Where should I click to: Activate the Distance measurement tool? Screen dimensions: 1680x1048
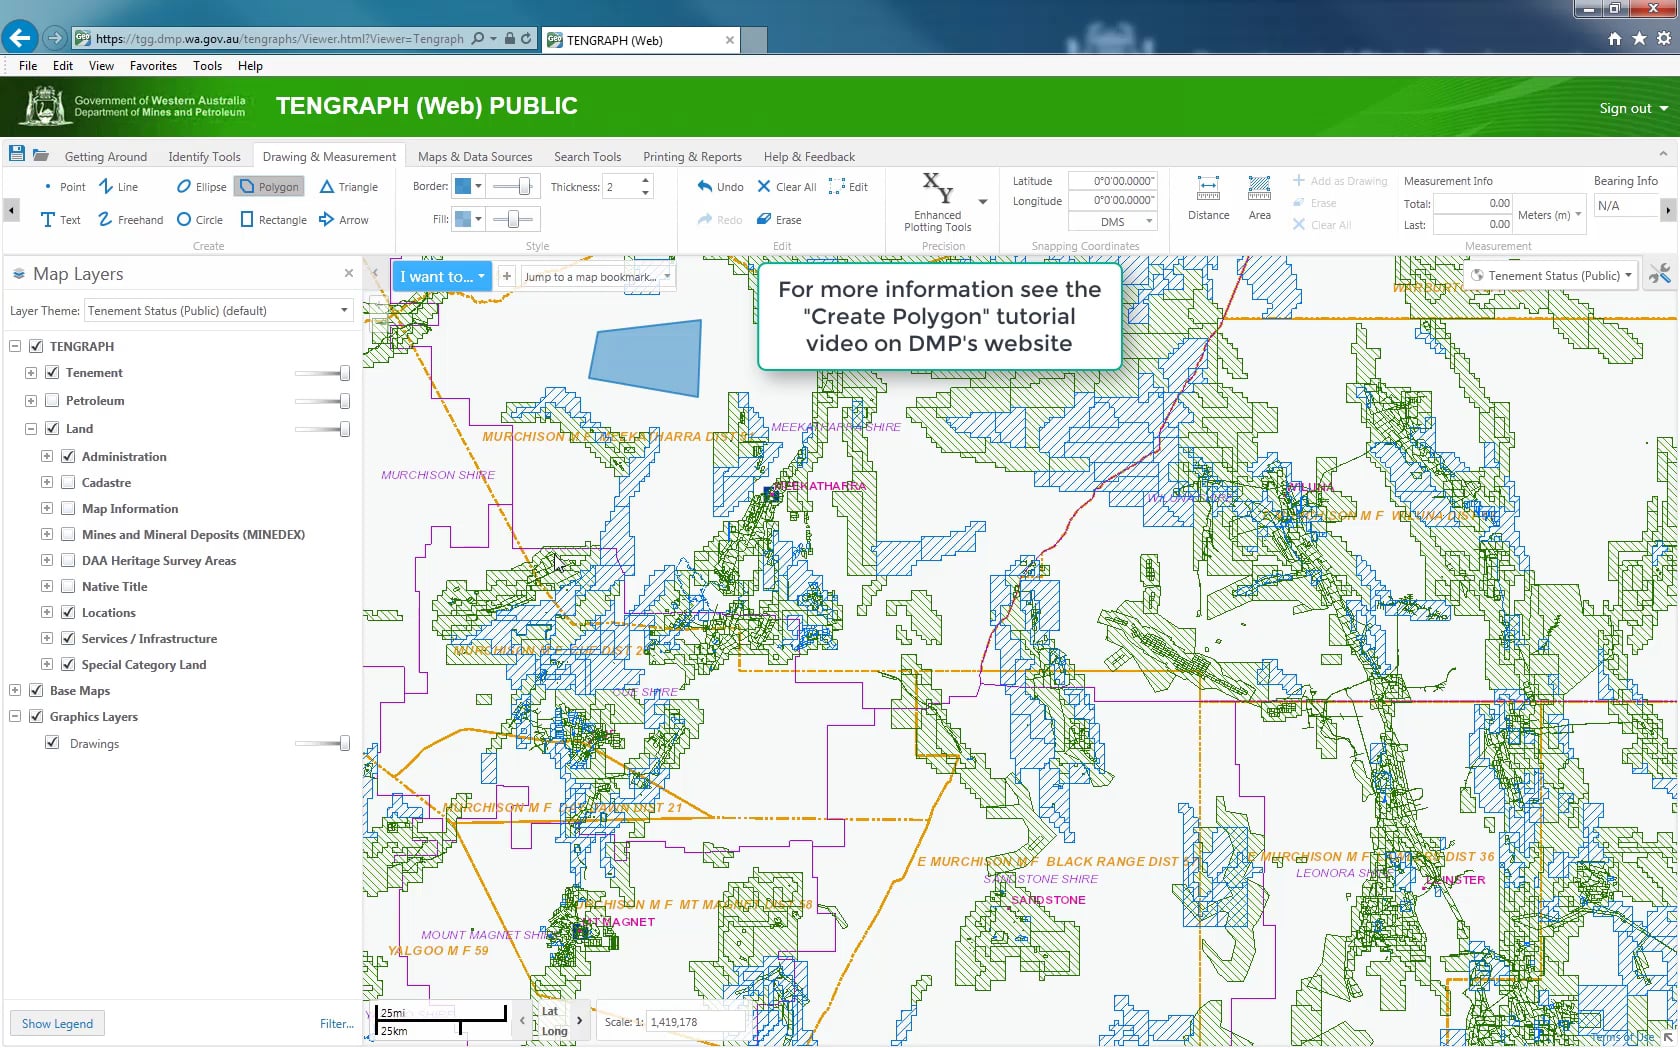tap(1208, 198)
